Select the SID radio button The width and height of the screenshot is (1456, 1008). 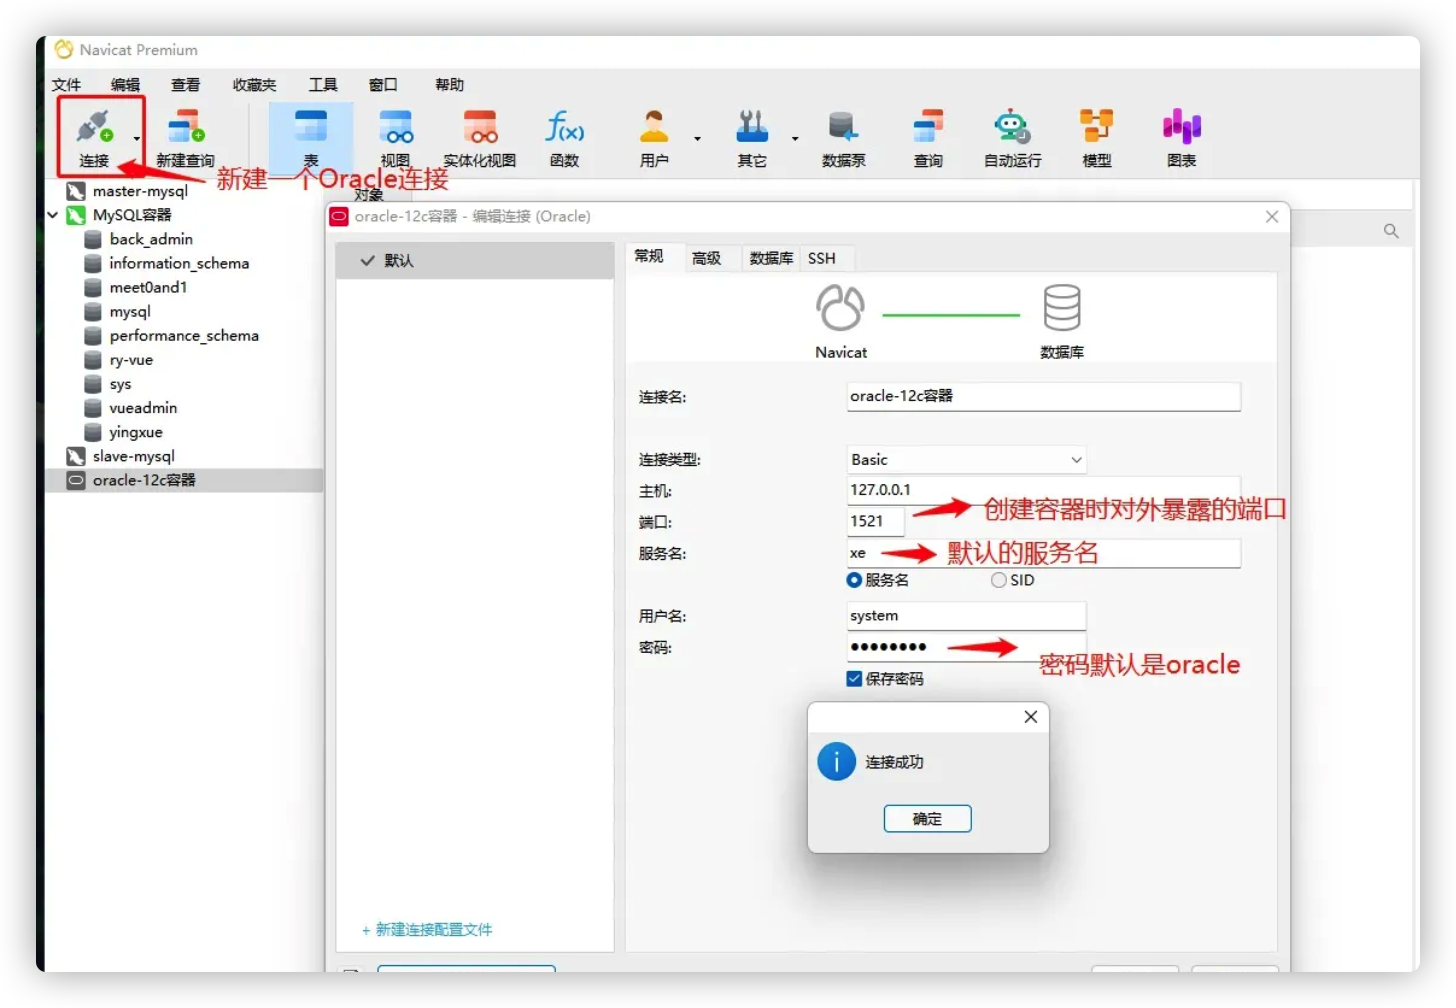[x=999, y=580]
